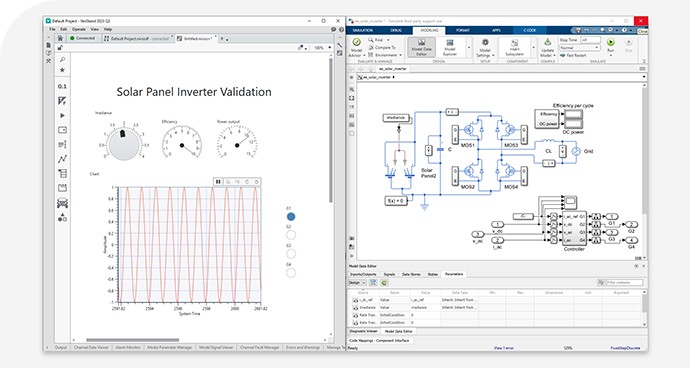Image resolution: width=690 pixels, height=368 pixels.
Task: Click the Connected status button in VeriStand
Action: [x=83, y=38]
